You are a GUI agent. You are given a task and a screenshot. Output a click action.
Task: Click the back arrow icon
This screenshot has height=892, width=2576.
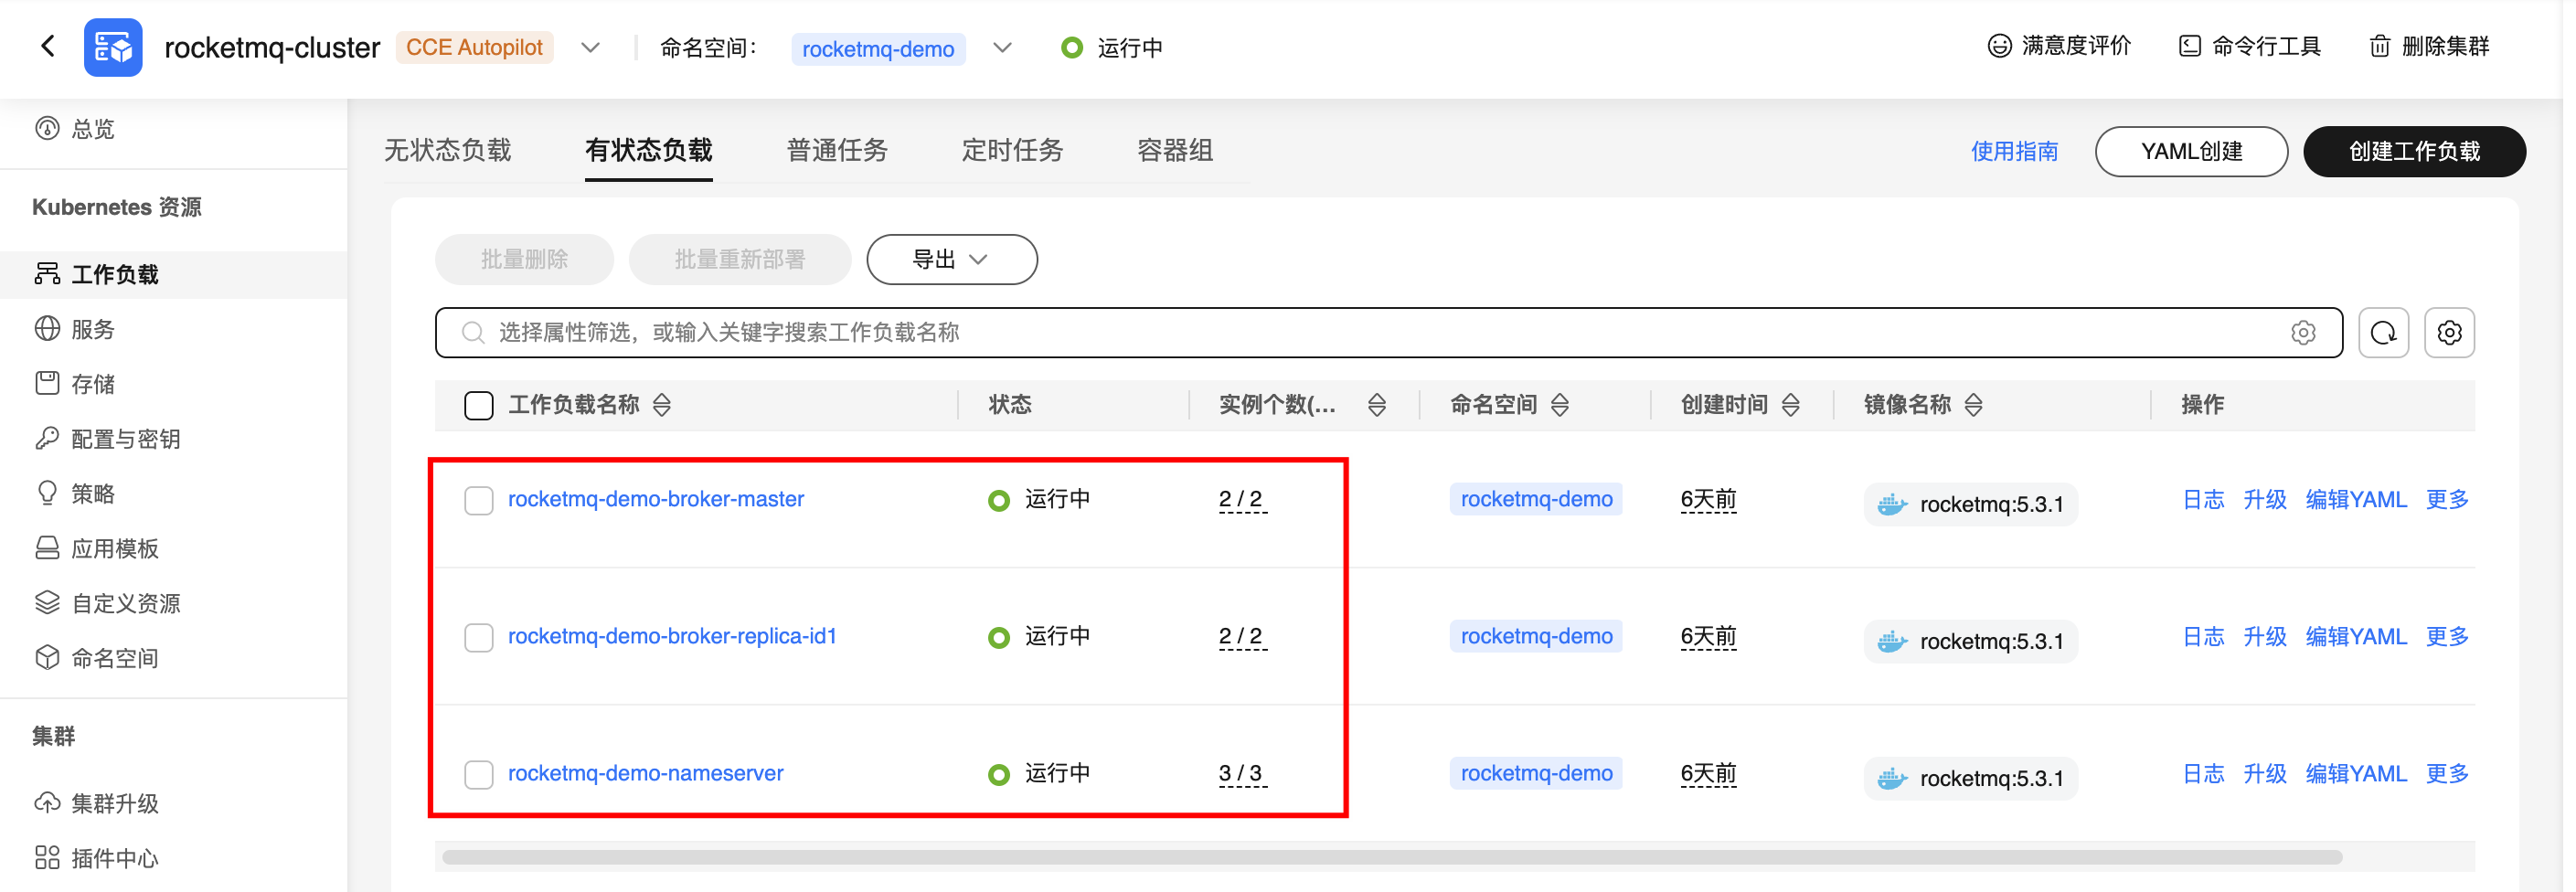pyautogui.click(x=48, y=46)
